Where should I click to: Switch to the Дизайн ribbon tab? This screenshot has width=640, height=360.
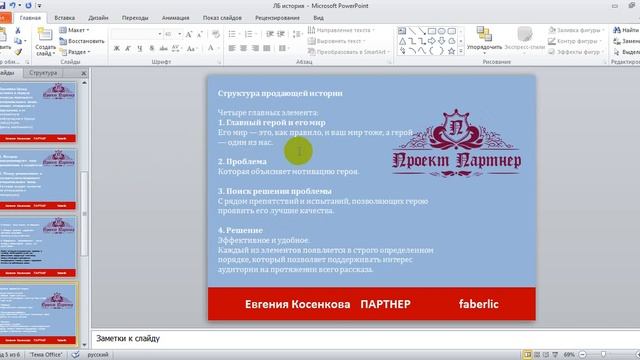coord(98,18)
